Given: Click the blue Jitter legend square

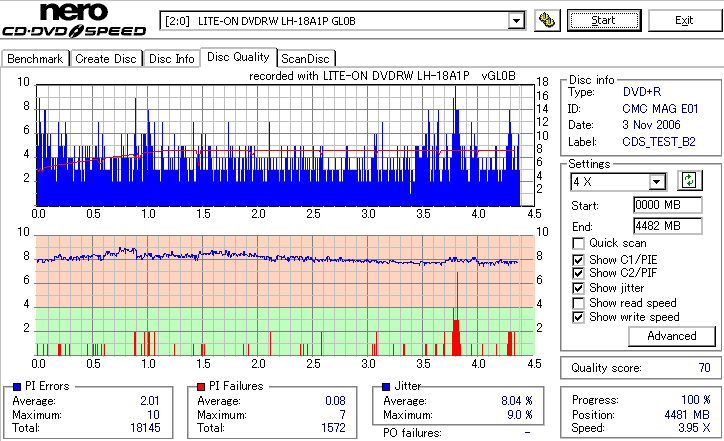Looking at the screenshot, I should tap(386, 387).
